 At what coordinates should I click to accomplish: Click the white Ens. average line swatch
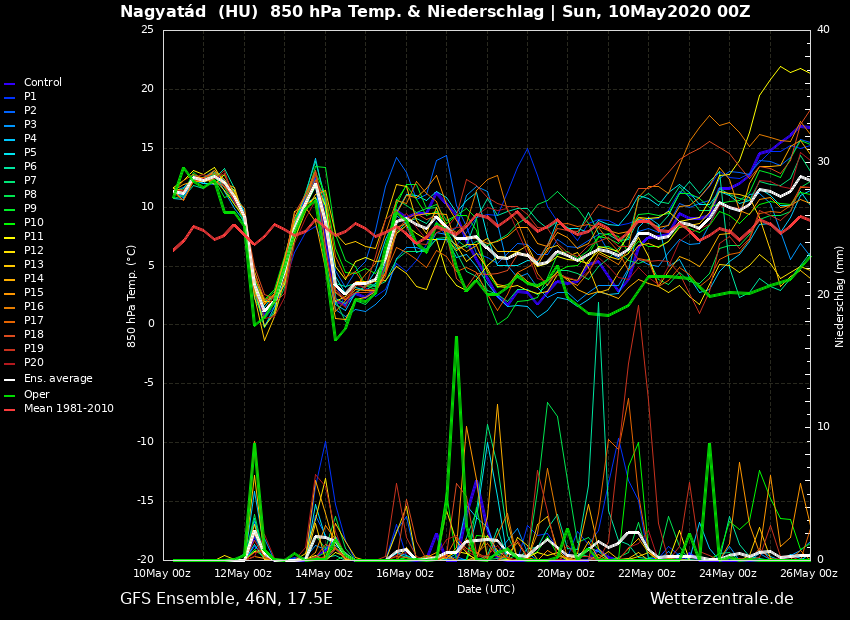[10, 380]
